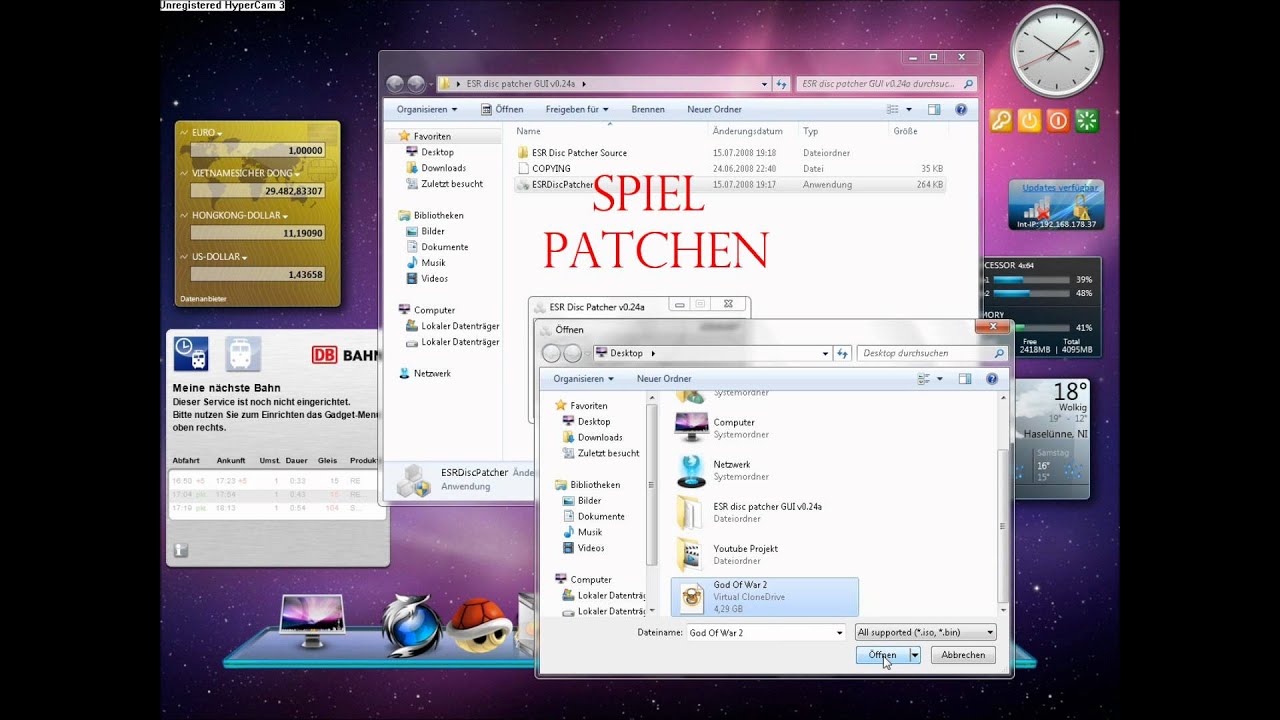1280x720 pixels.
Task: Open help in Explorer window toolbar
Action: [x=961, y=109]
